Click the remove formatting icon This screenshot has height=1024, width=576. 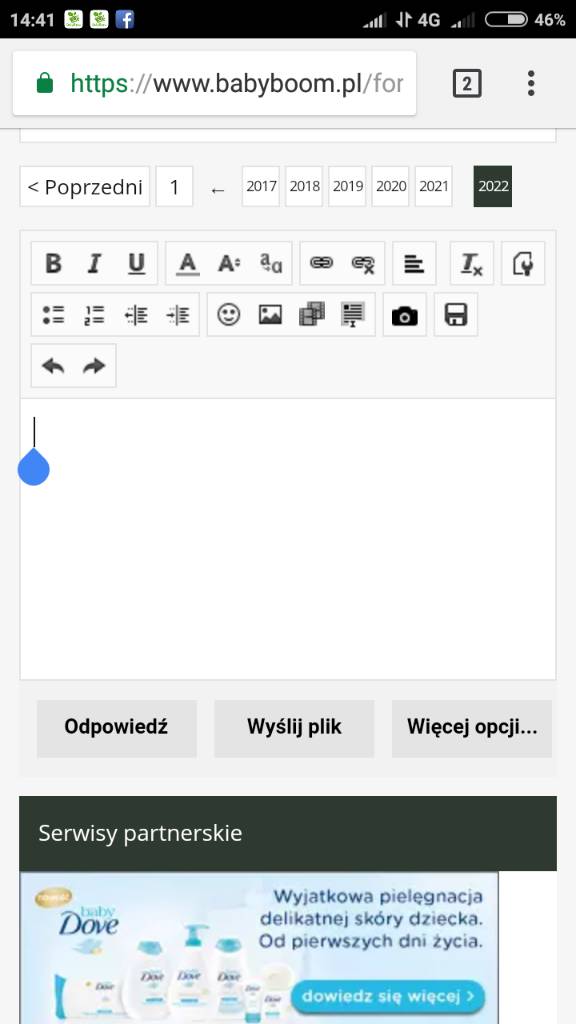472,264
